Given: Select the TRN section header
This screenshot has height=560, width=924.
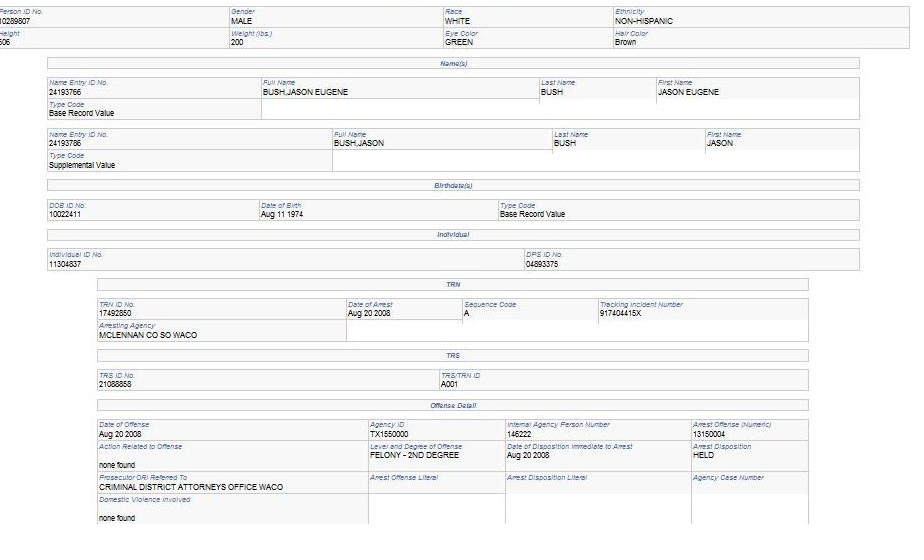Looking at the screenshot, I should 453,285.
